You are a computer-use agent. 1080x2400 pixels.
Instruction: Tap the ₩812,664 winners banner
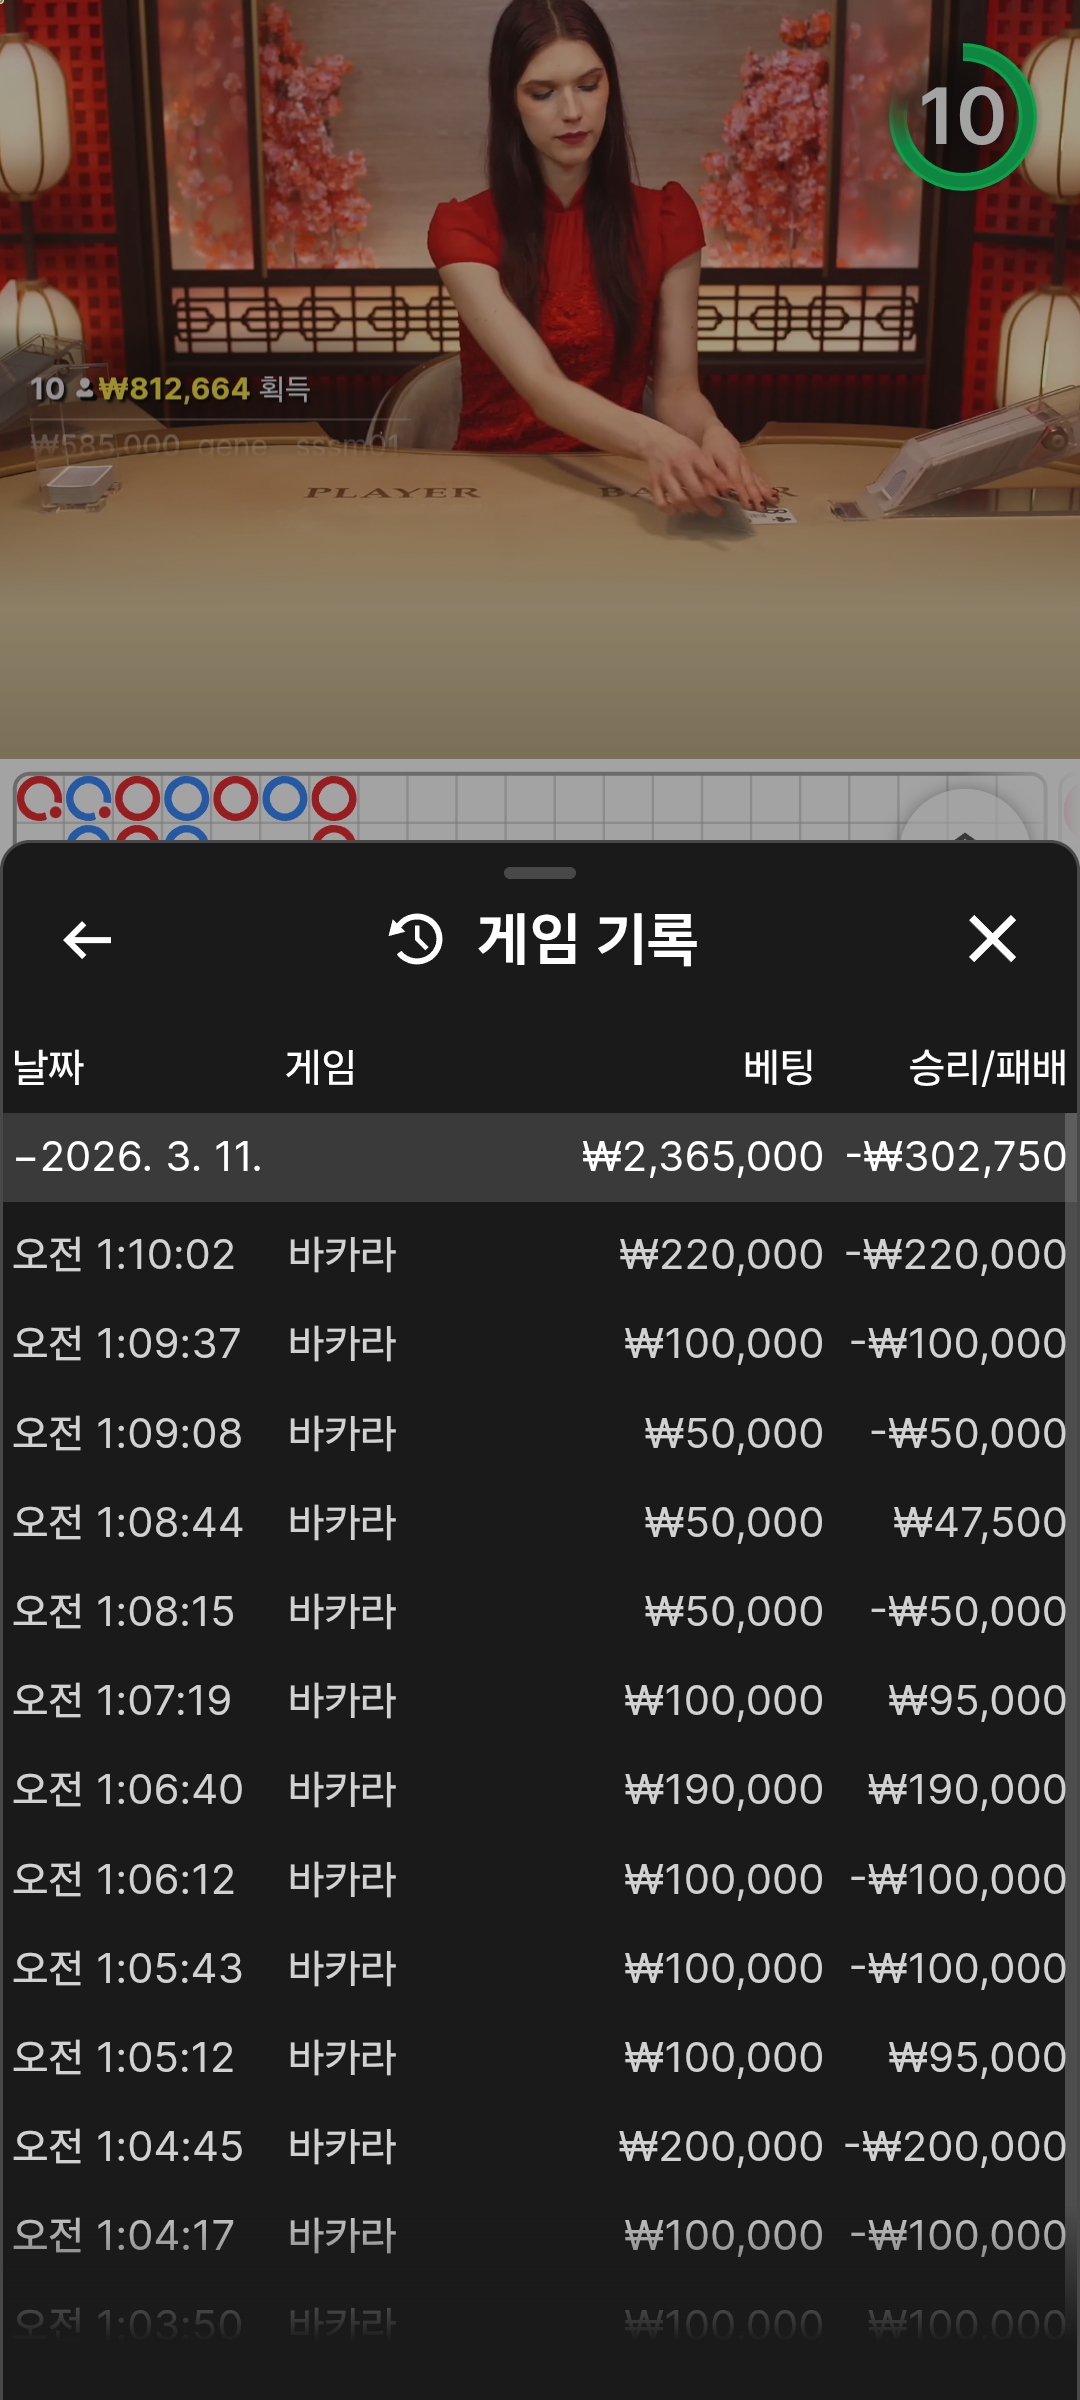coord(172,389)
